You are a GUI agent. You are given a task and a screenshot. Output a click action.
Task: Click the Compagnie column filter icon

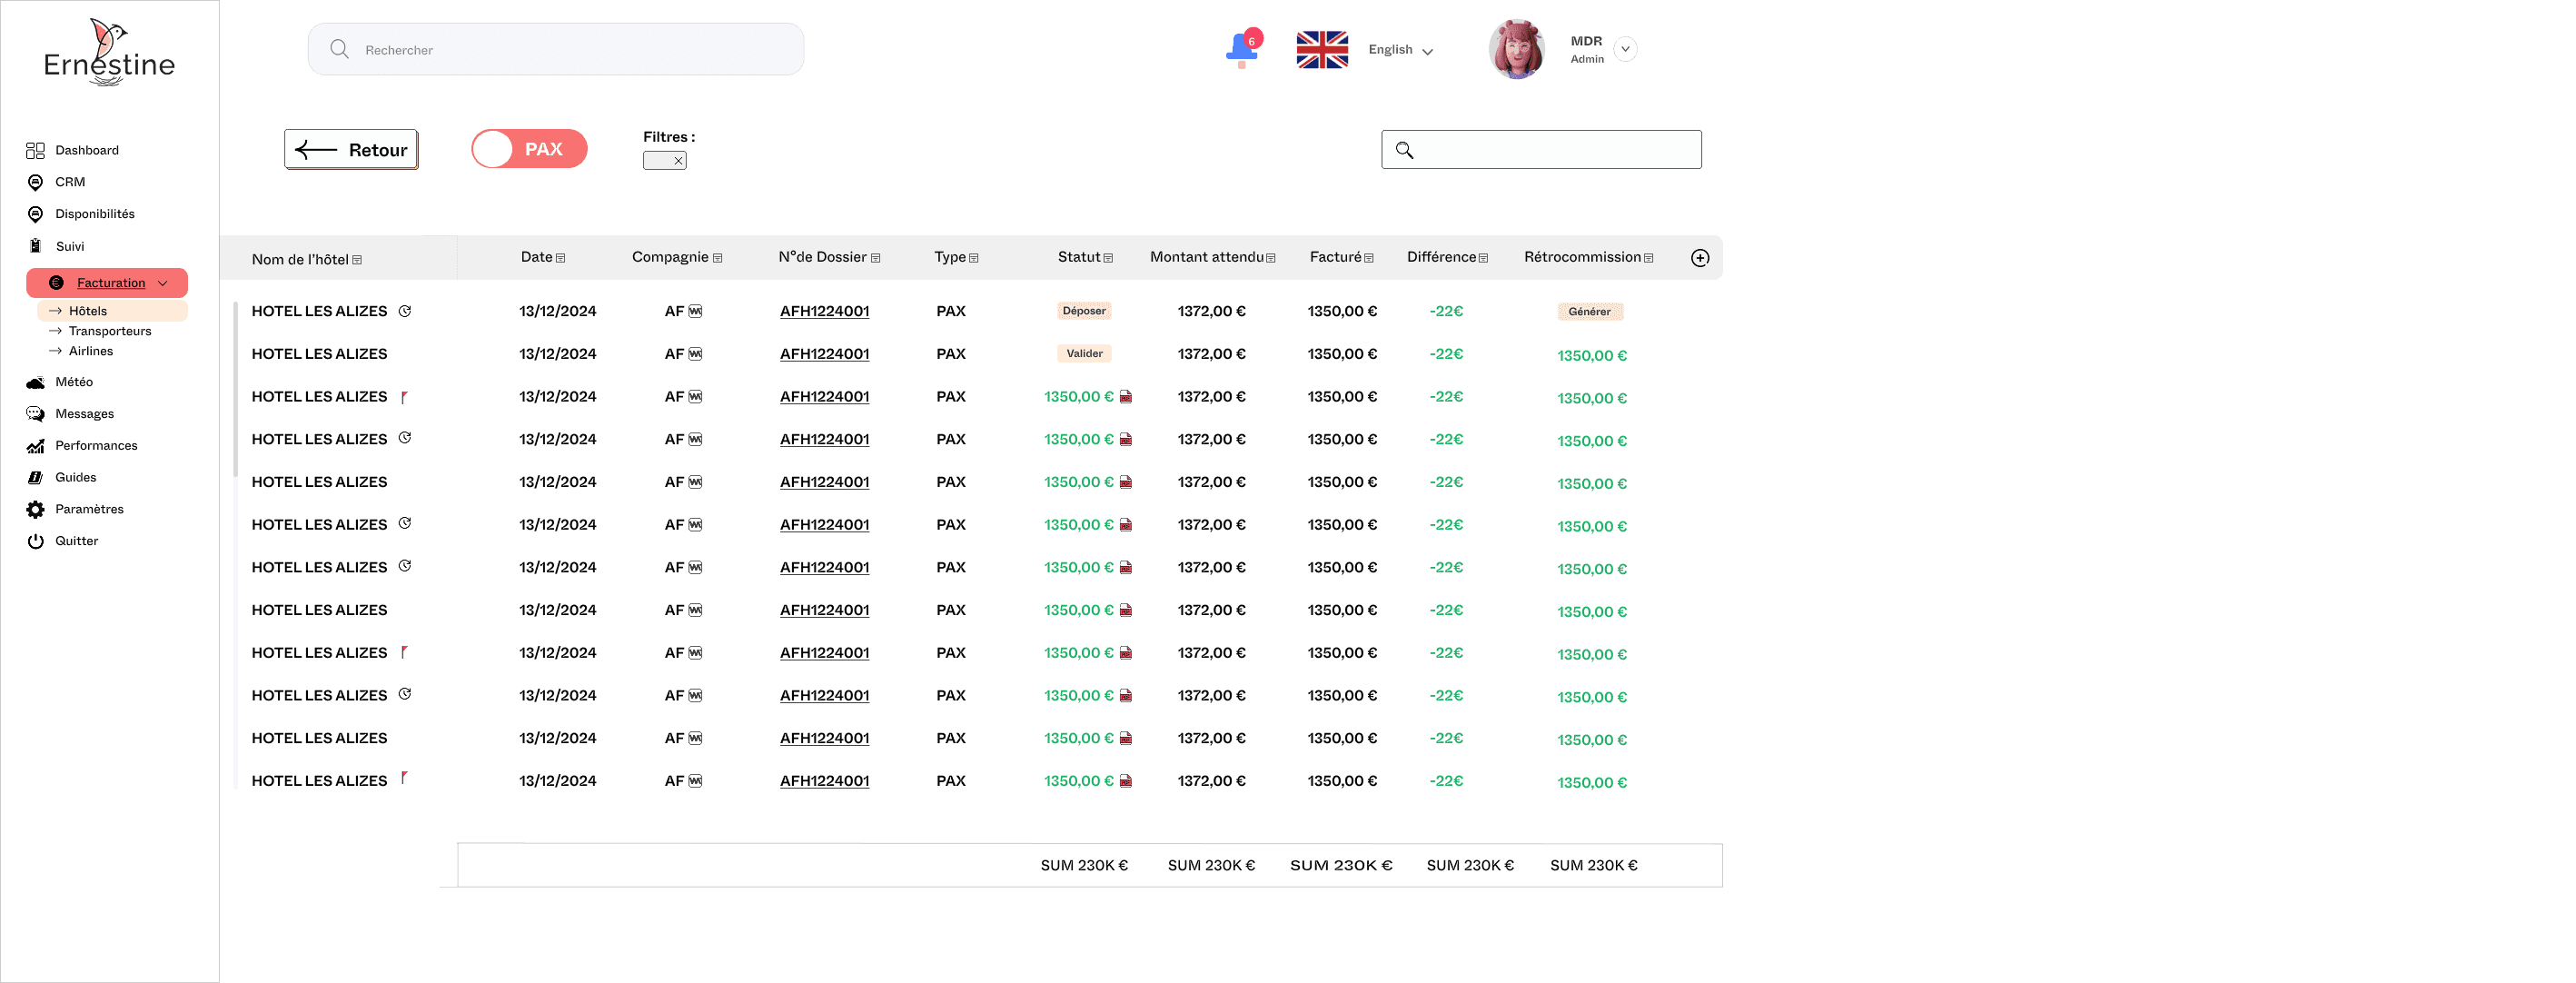click(x=717, y=258)
